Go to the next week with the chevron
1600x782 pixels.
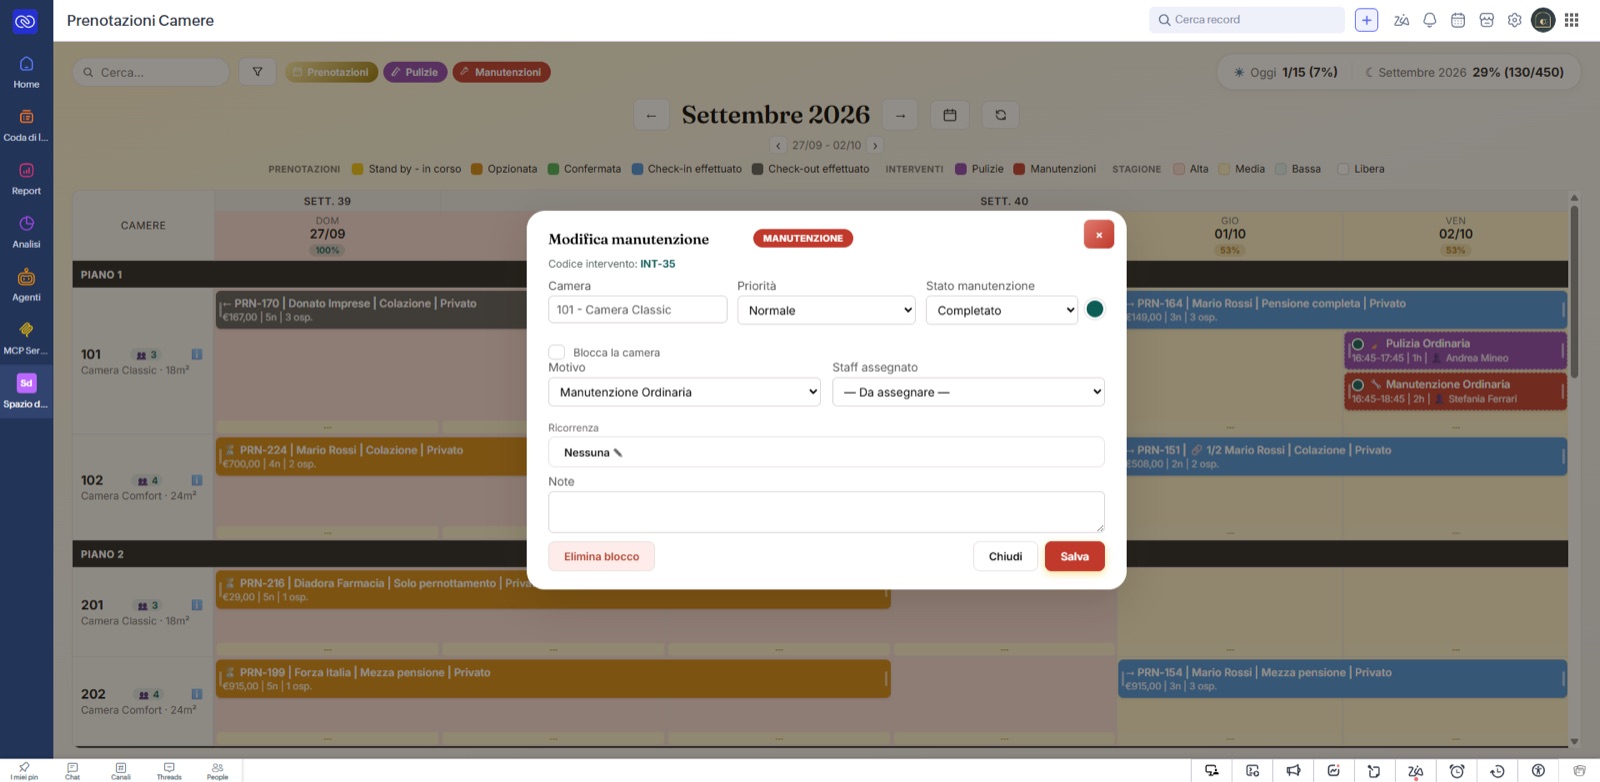(875, 146)
